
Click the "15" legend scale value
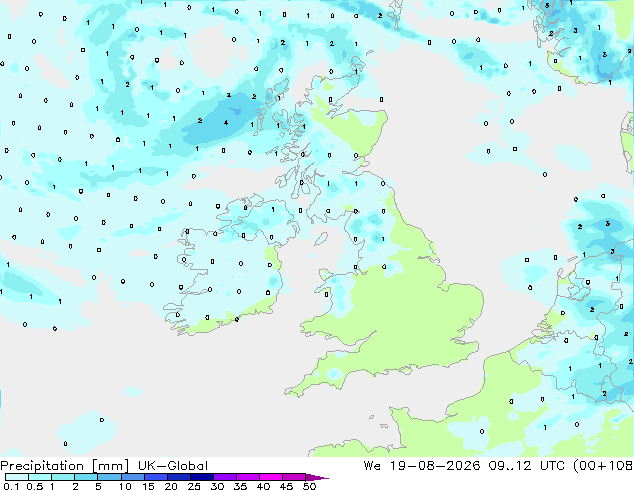[148, 486]
